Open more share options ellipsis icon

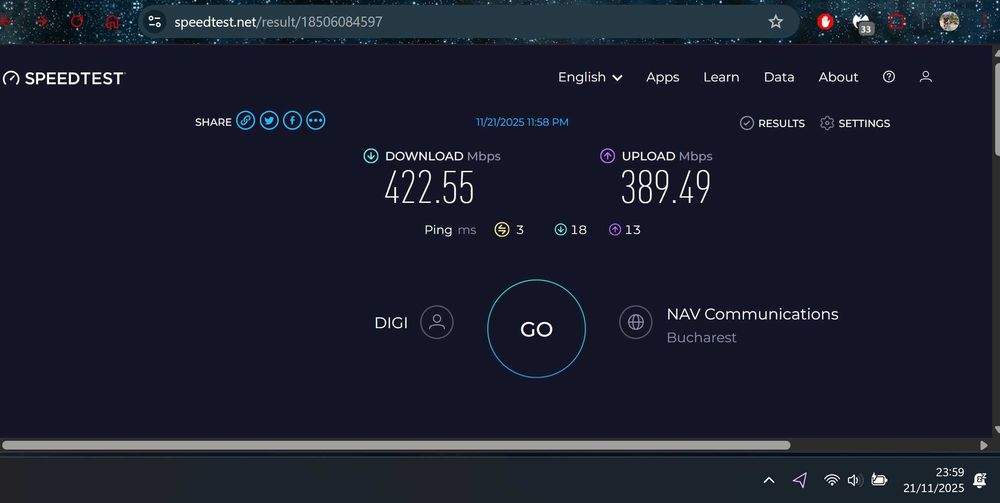point(316,120)
